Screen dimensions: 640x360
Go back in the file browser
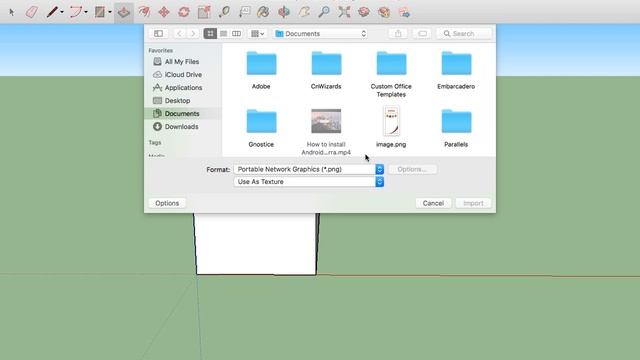(x=179, y=33)
